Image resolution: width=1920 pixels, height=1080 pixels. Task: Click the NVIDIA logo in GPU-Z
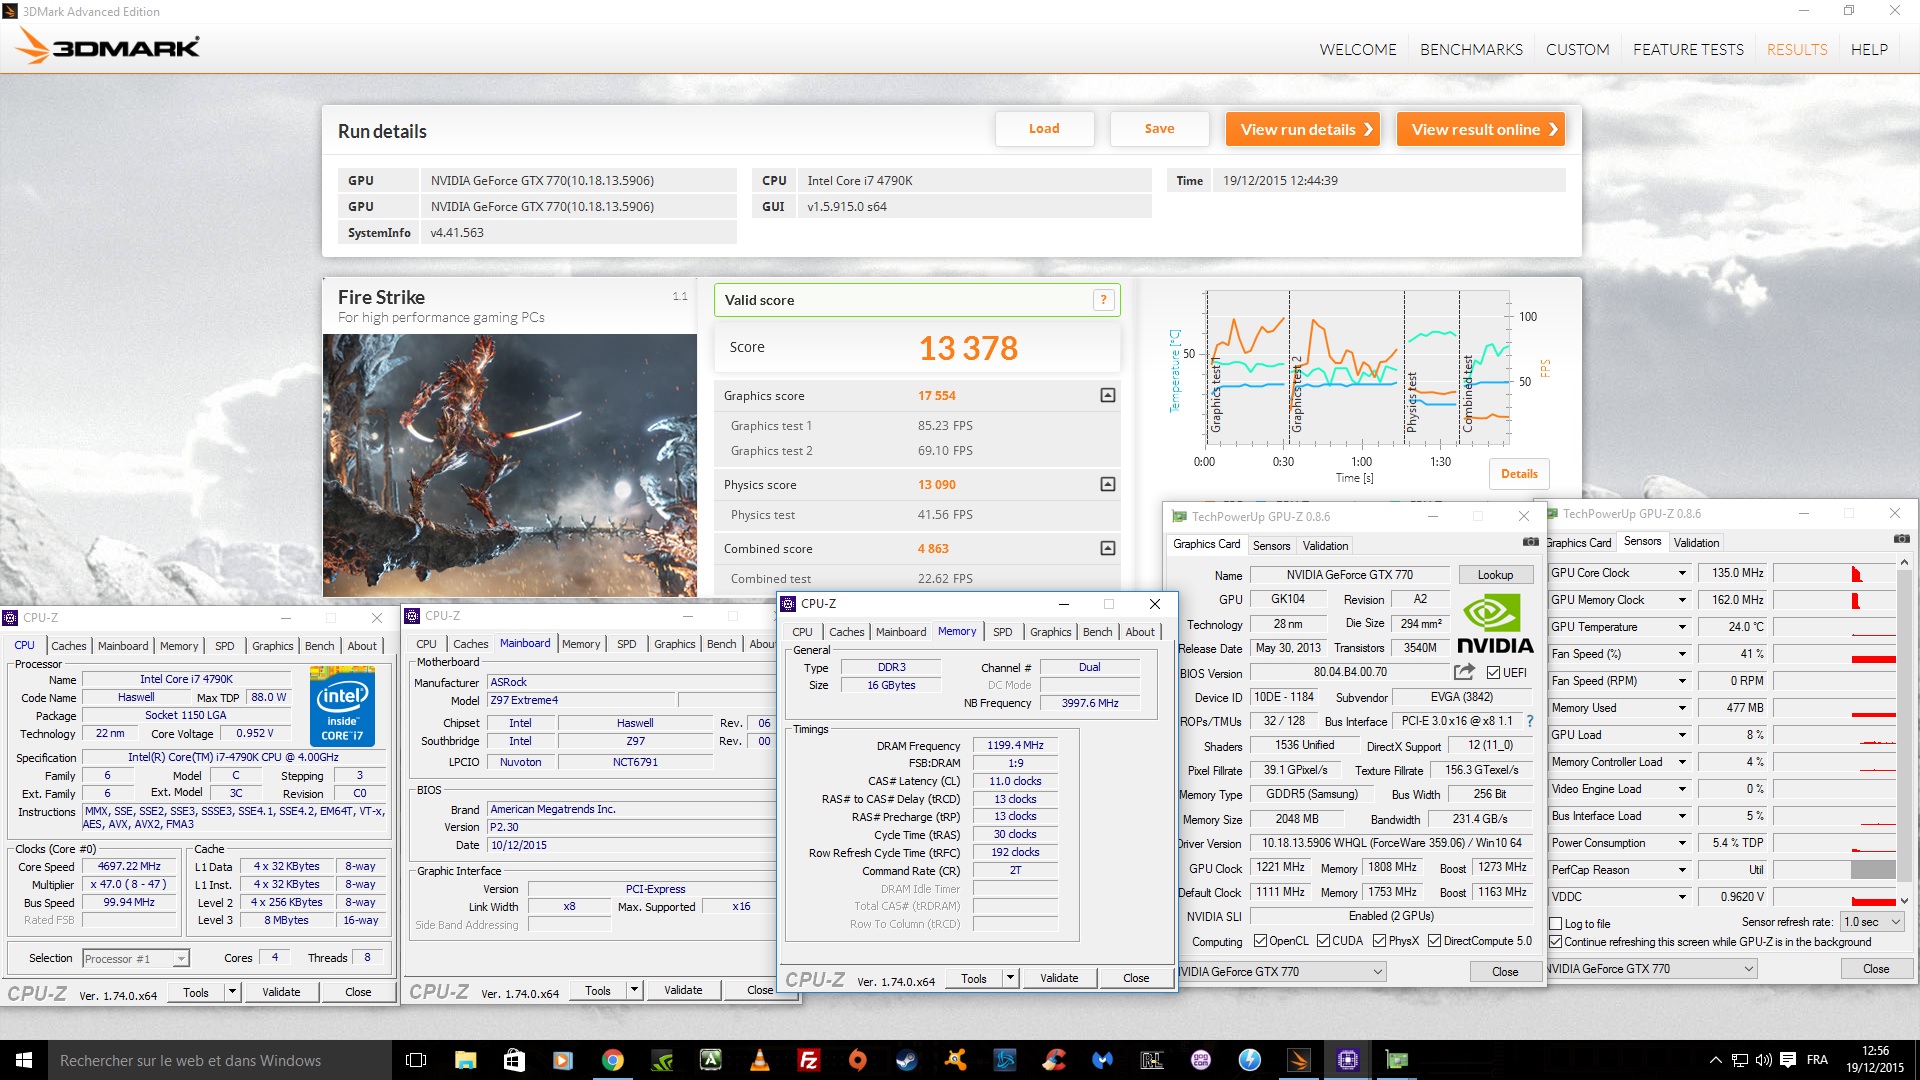point(1494,624)
